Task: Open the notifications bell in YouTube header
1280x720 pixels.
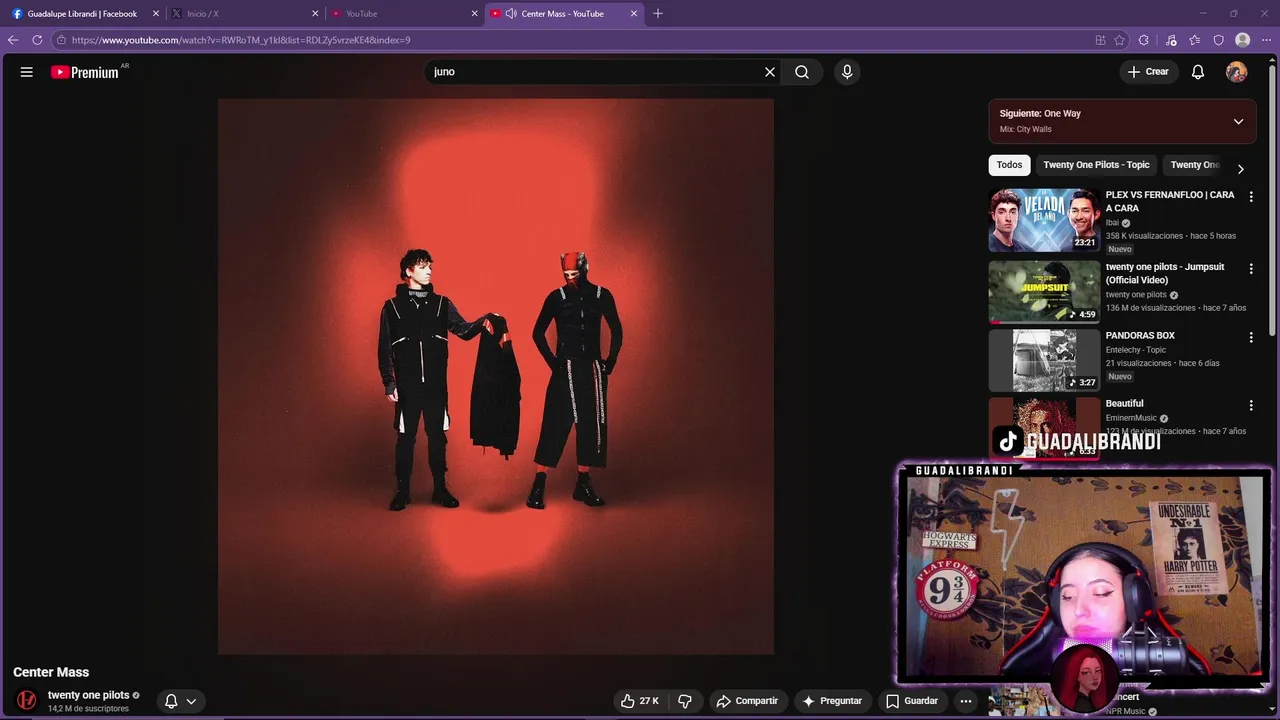Action: coord(1198,72)
